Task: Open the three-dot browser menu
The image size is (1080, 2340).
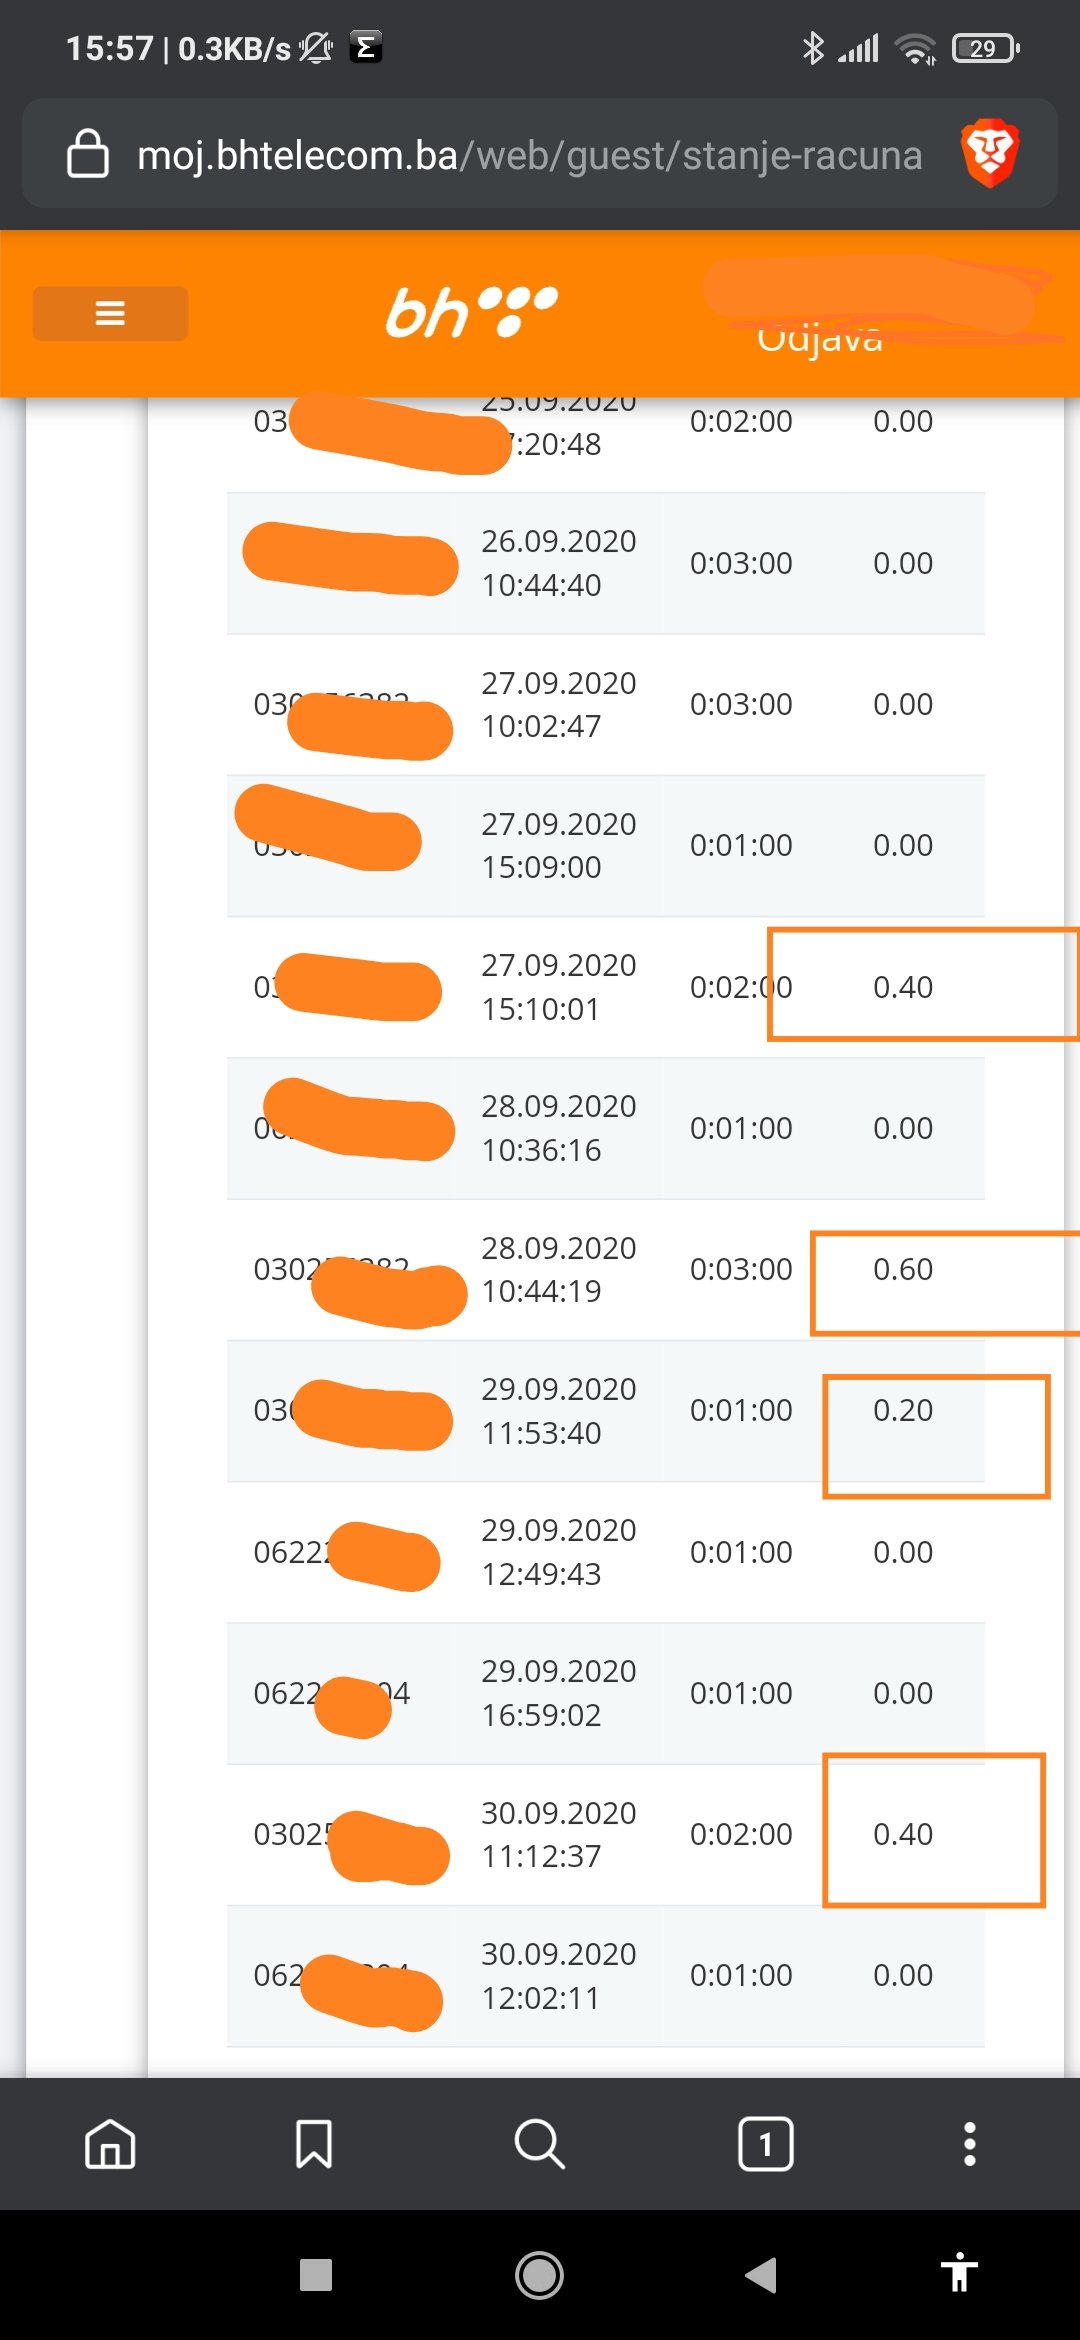Action: (x=969, y=2144)
